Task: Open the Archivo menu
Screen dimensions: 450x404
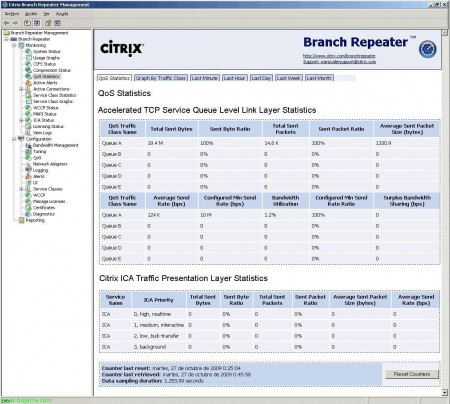Action: pos(12,14)
